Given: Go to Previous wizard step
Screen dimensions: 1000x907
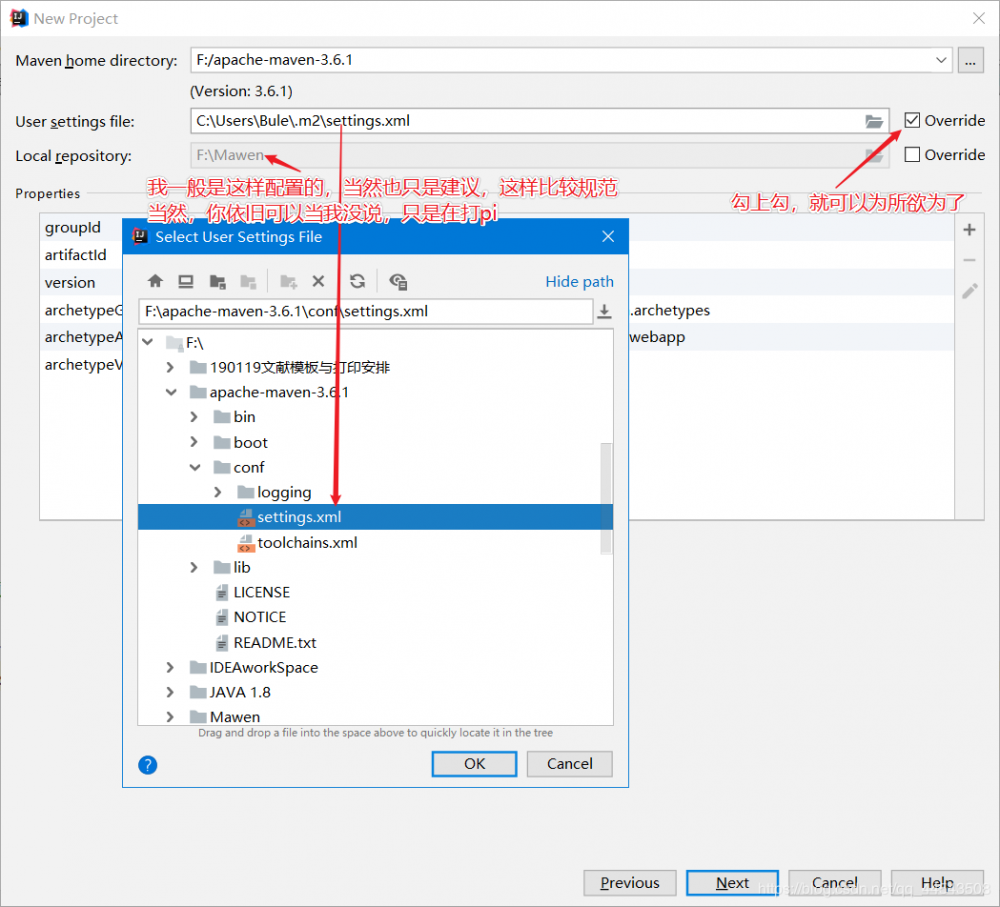Looking at the screenshot, I should 629,883.
